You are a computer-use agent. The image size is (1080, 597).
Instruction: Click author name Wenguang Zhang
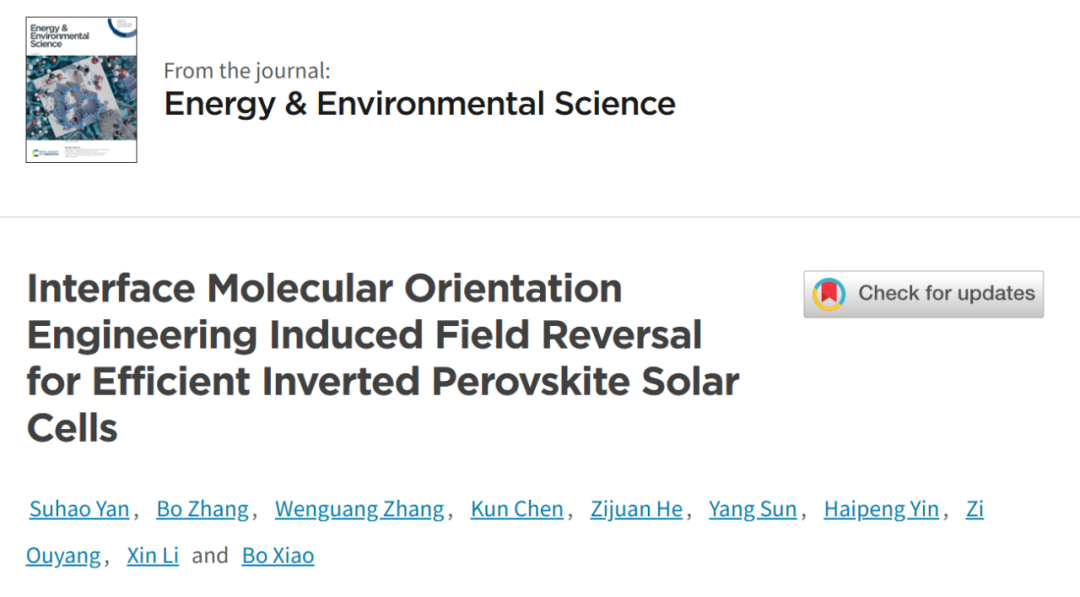pyautogui.click(x=359, y=509)
